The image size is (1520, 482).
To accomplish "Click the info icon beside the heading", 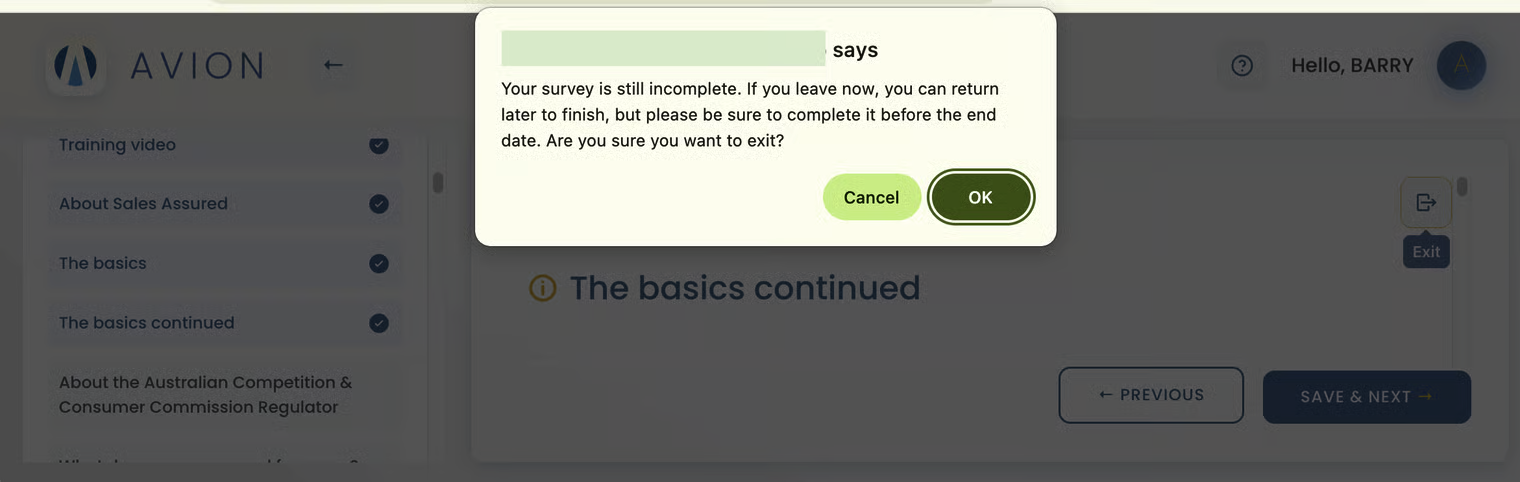I will pyautogui.click(x=542, y=289).
